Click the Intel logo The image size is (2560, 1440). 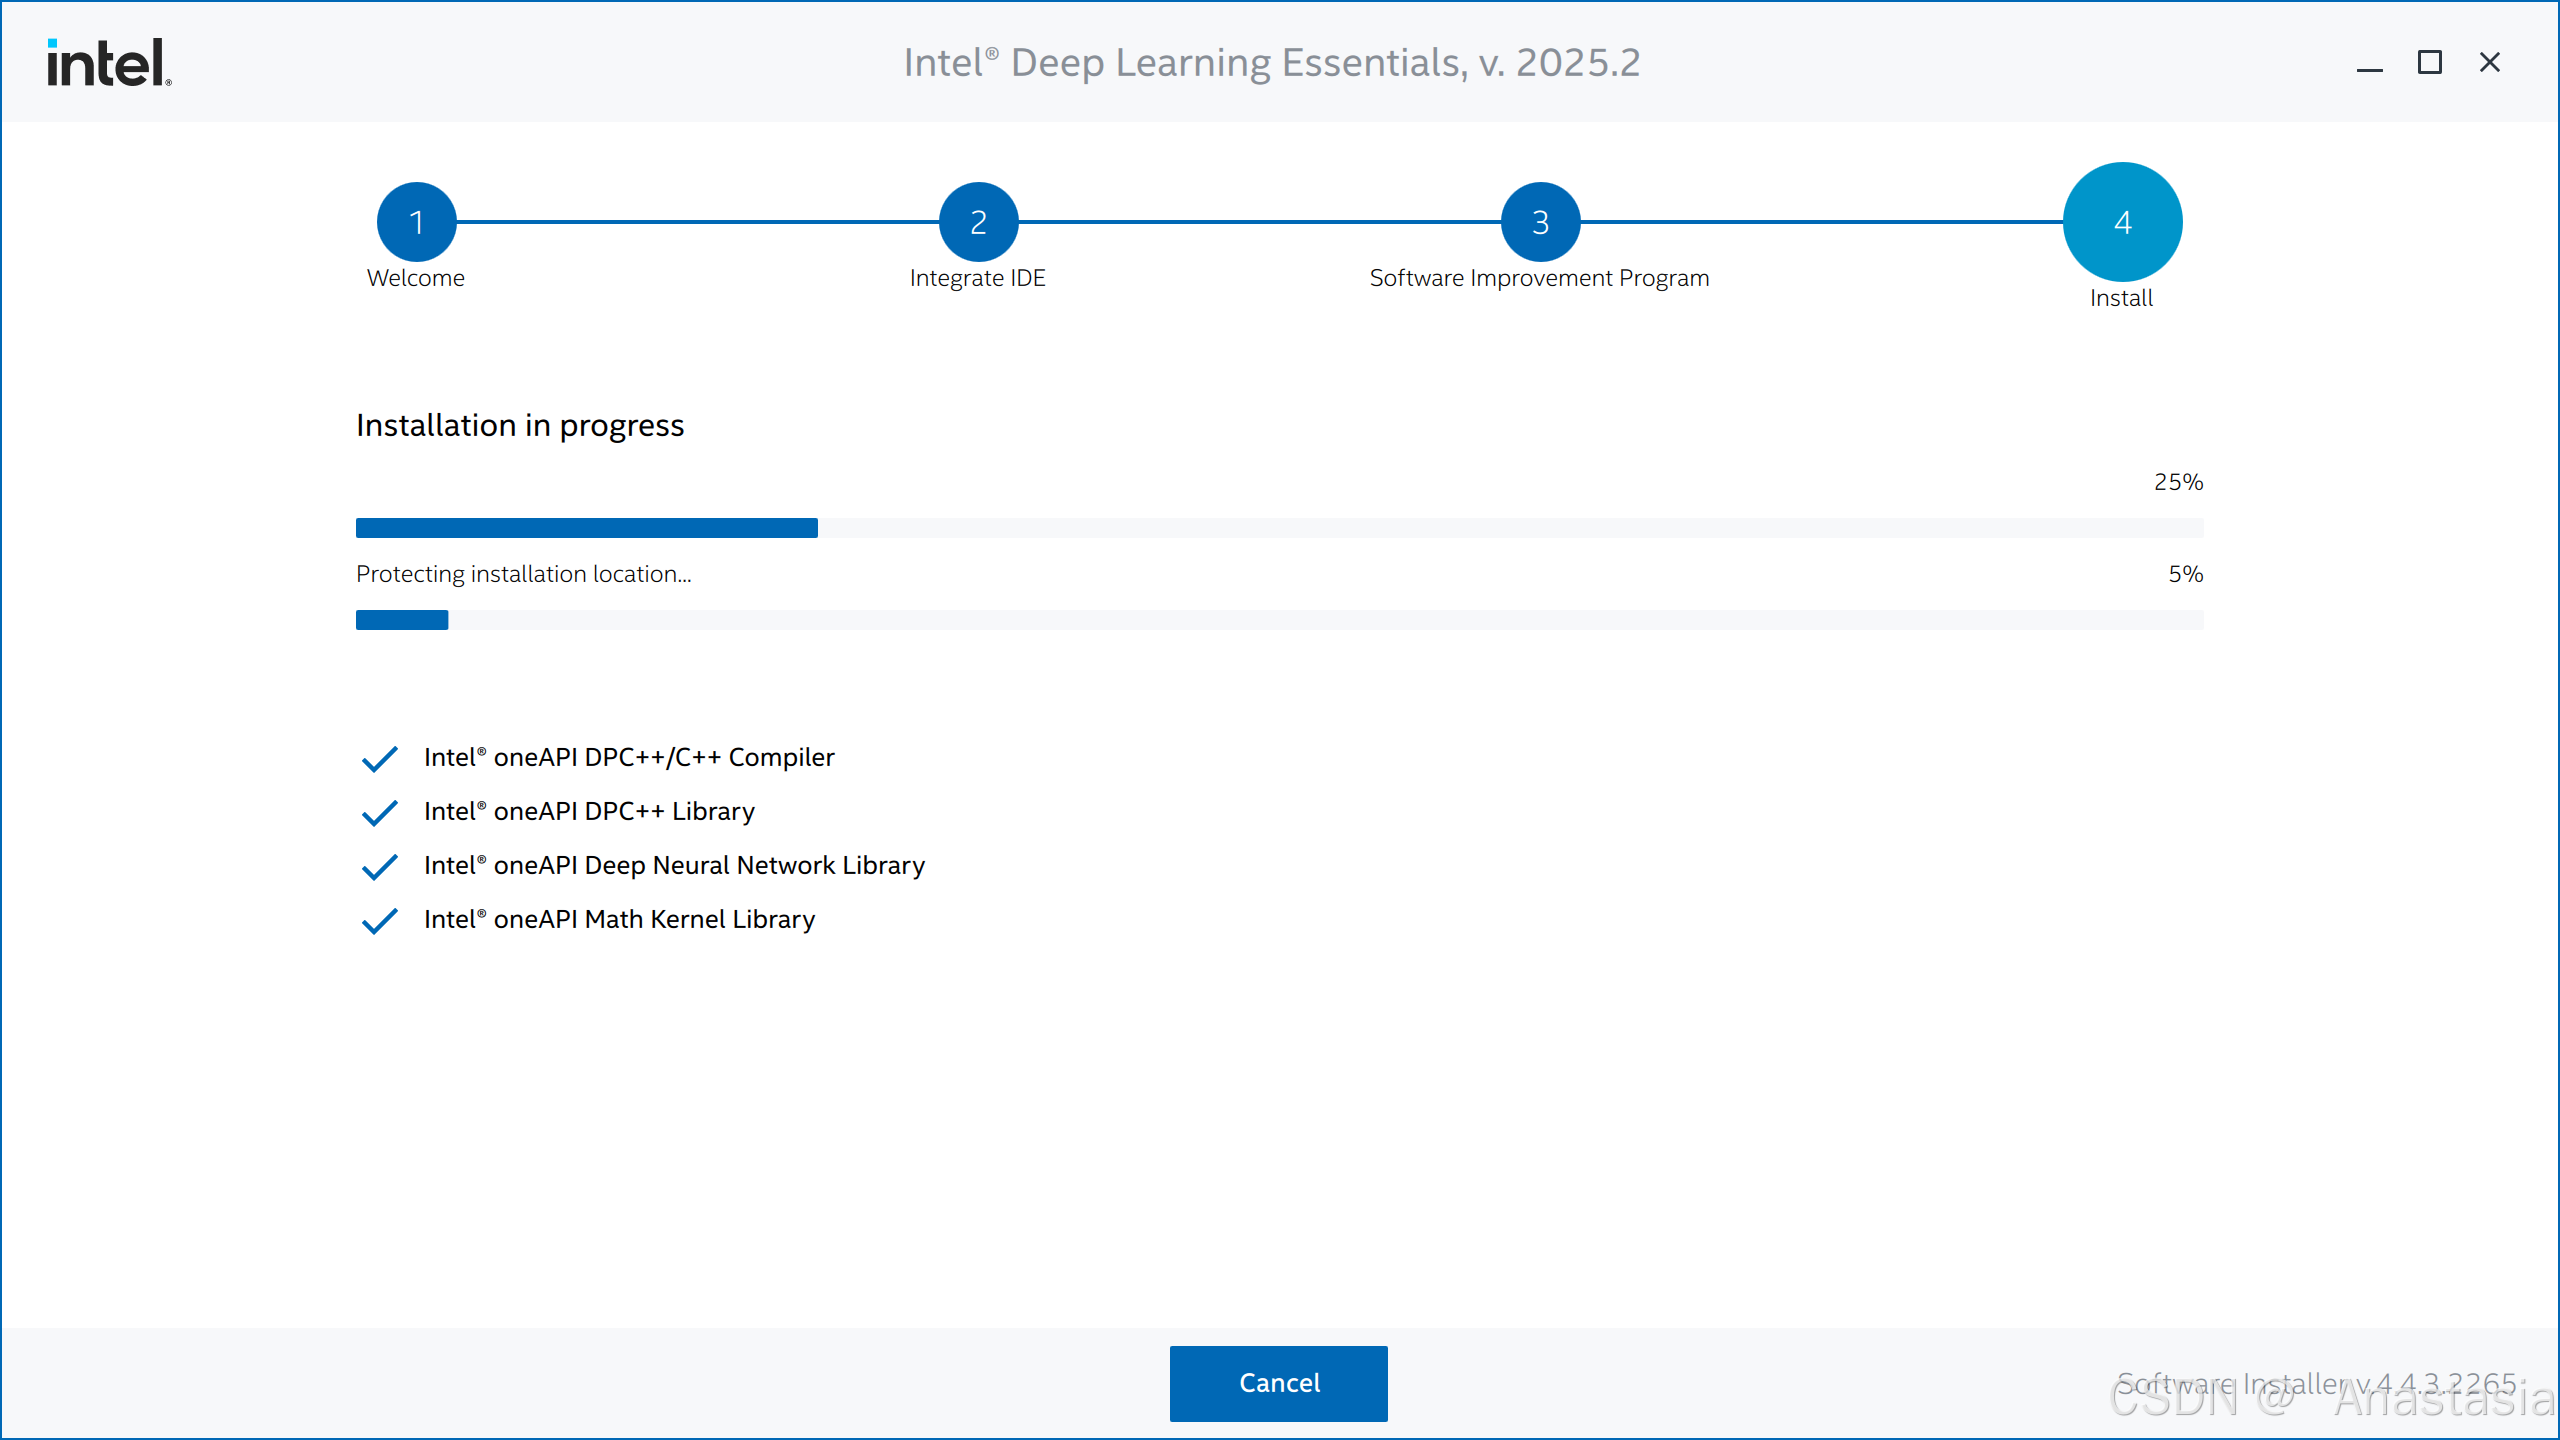tap(109, 62)
